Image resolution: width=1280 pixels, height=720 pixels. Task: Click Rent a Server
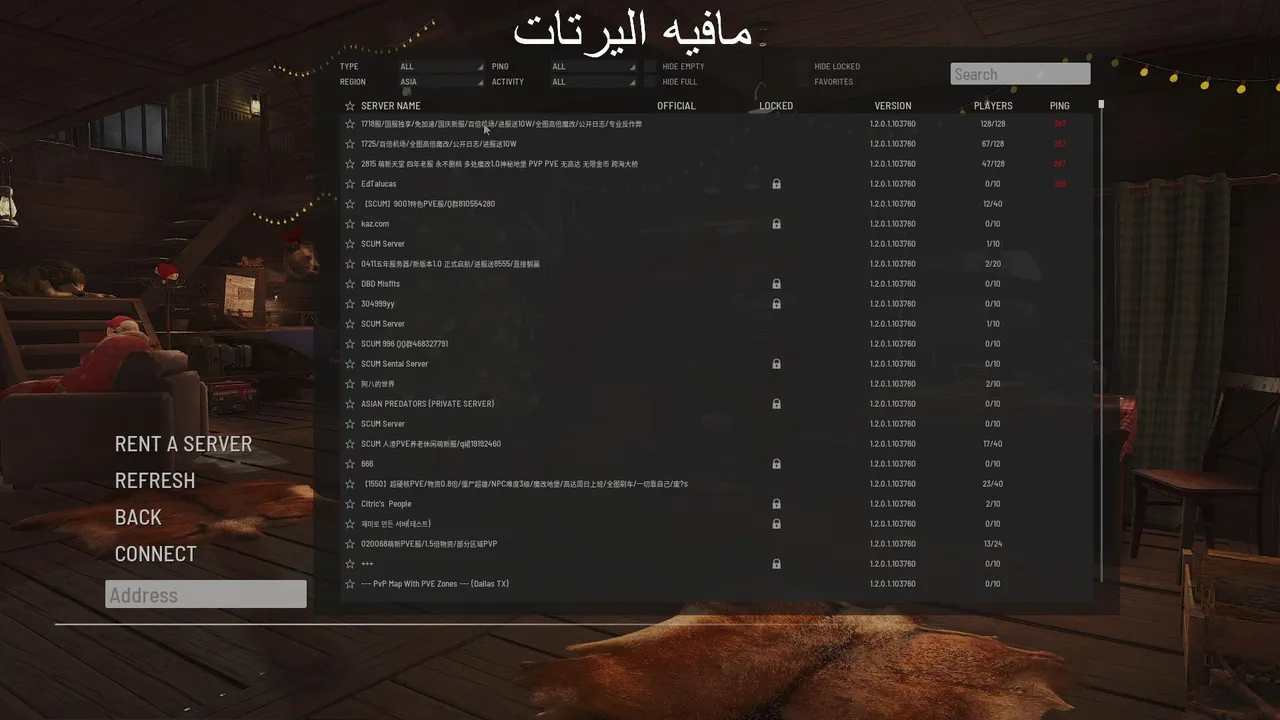click(x=183, y=444)
